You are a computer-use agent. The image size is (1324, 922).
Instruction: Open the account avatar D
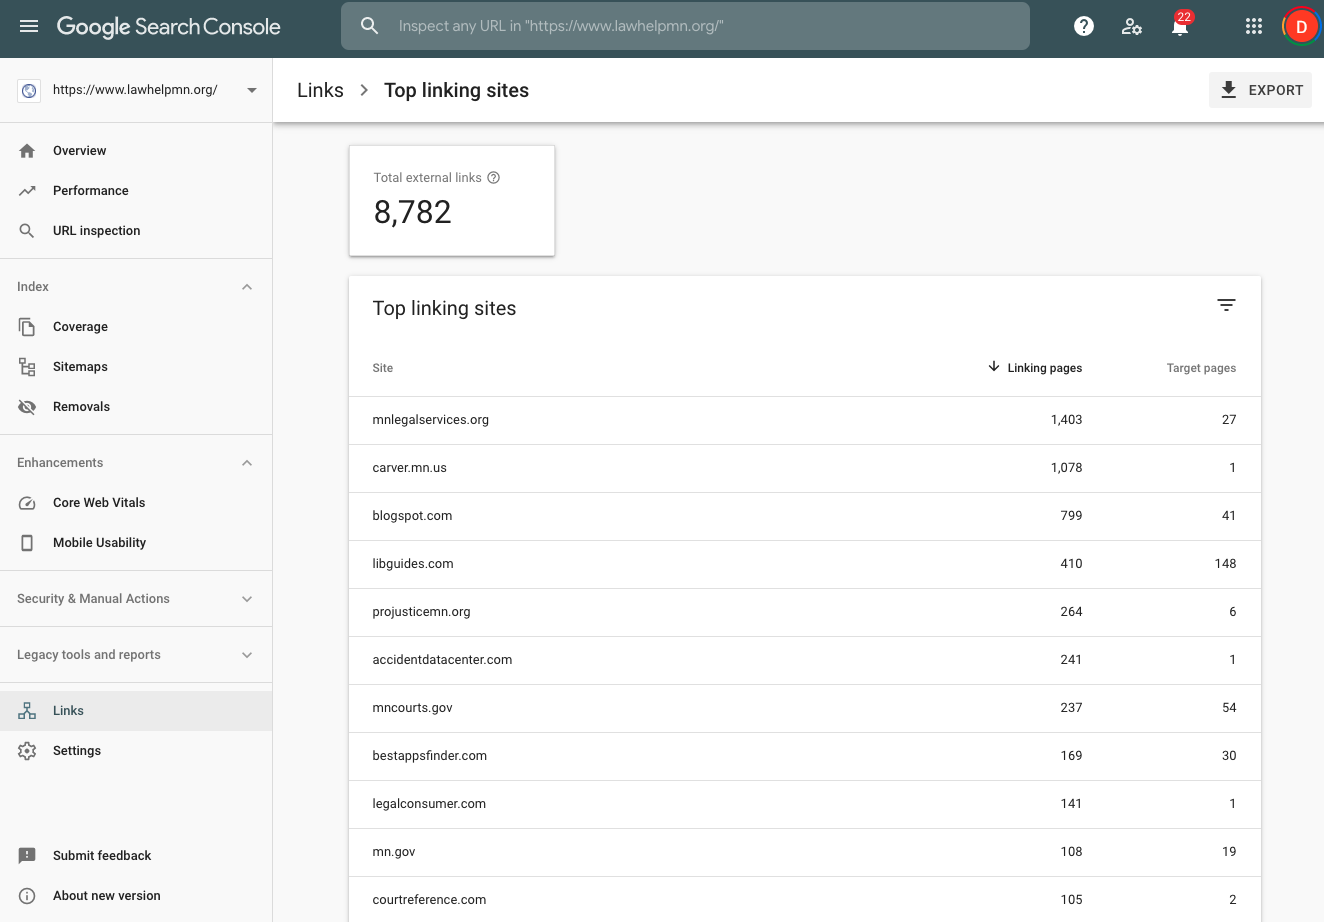tap(1301, 27)
